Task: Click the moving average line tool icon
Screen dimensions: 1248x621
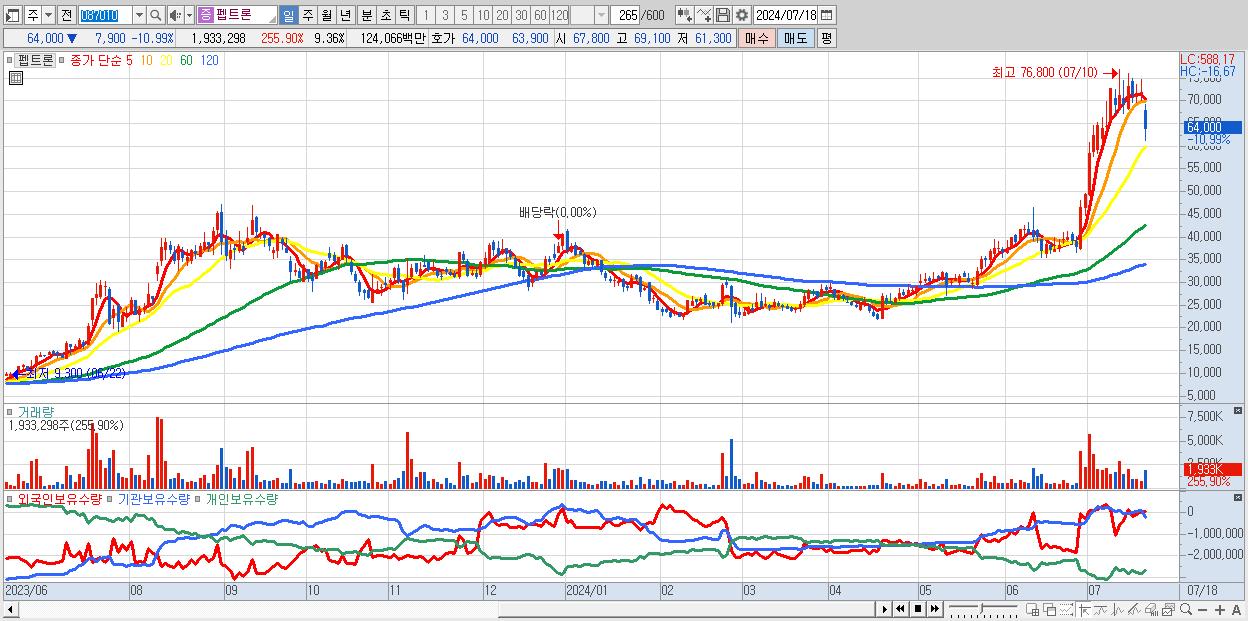Action: [x=1102, y=609]
